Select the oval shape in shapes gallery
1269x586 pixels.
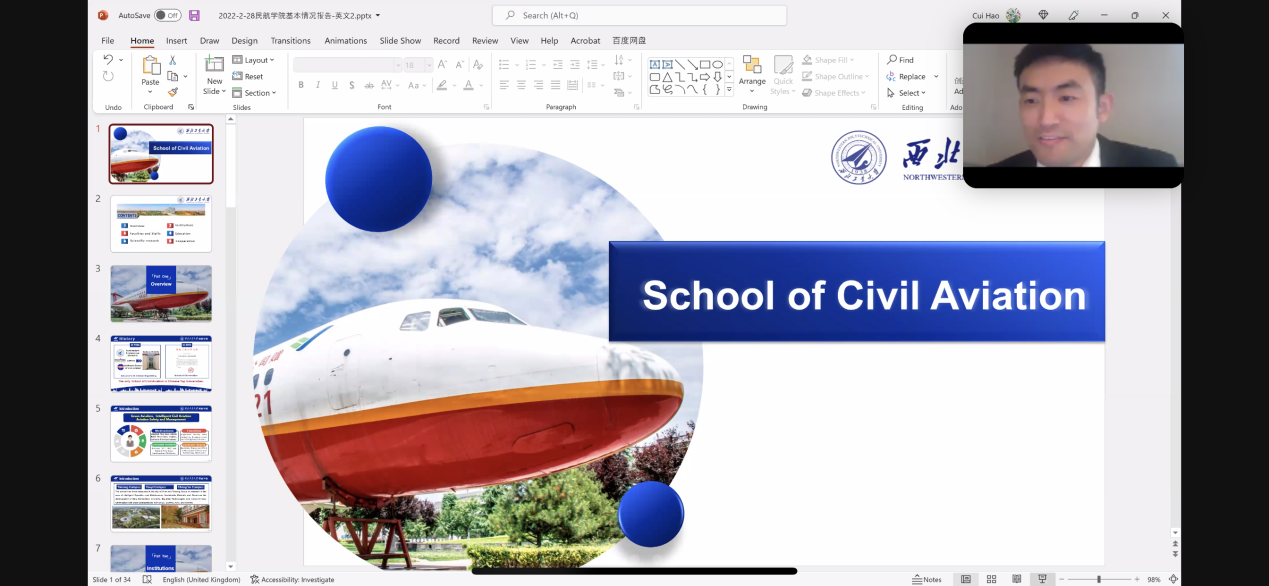pyautogui.click(x=717, y=64)
